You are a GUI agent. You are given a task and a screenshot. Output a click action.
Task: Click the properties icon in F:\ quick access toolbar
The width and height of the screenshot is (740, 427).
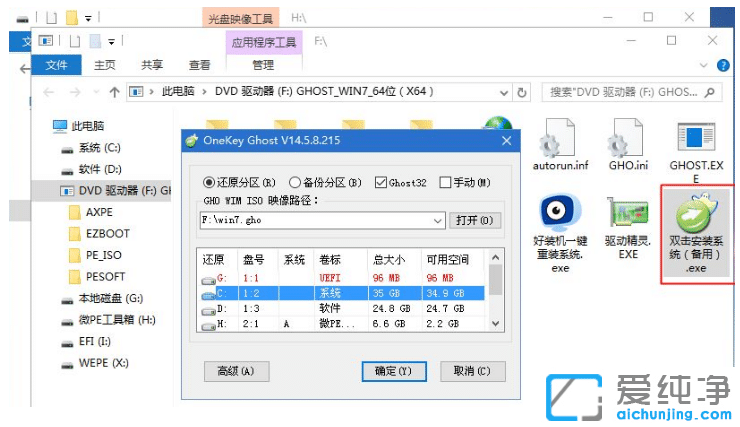click(46, 41)
